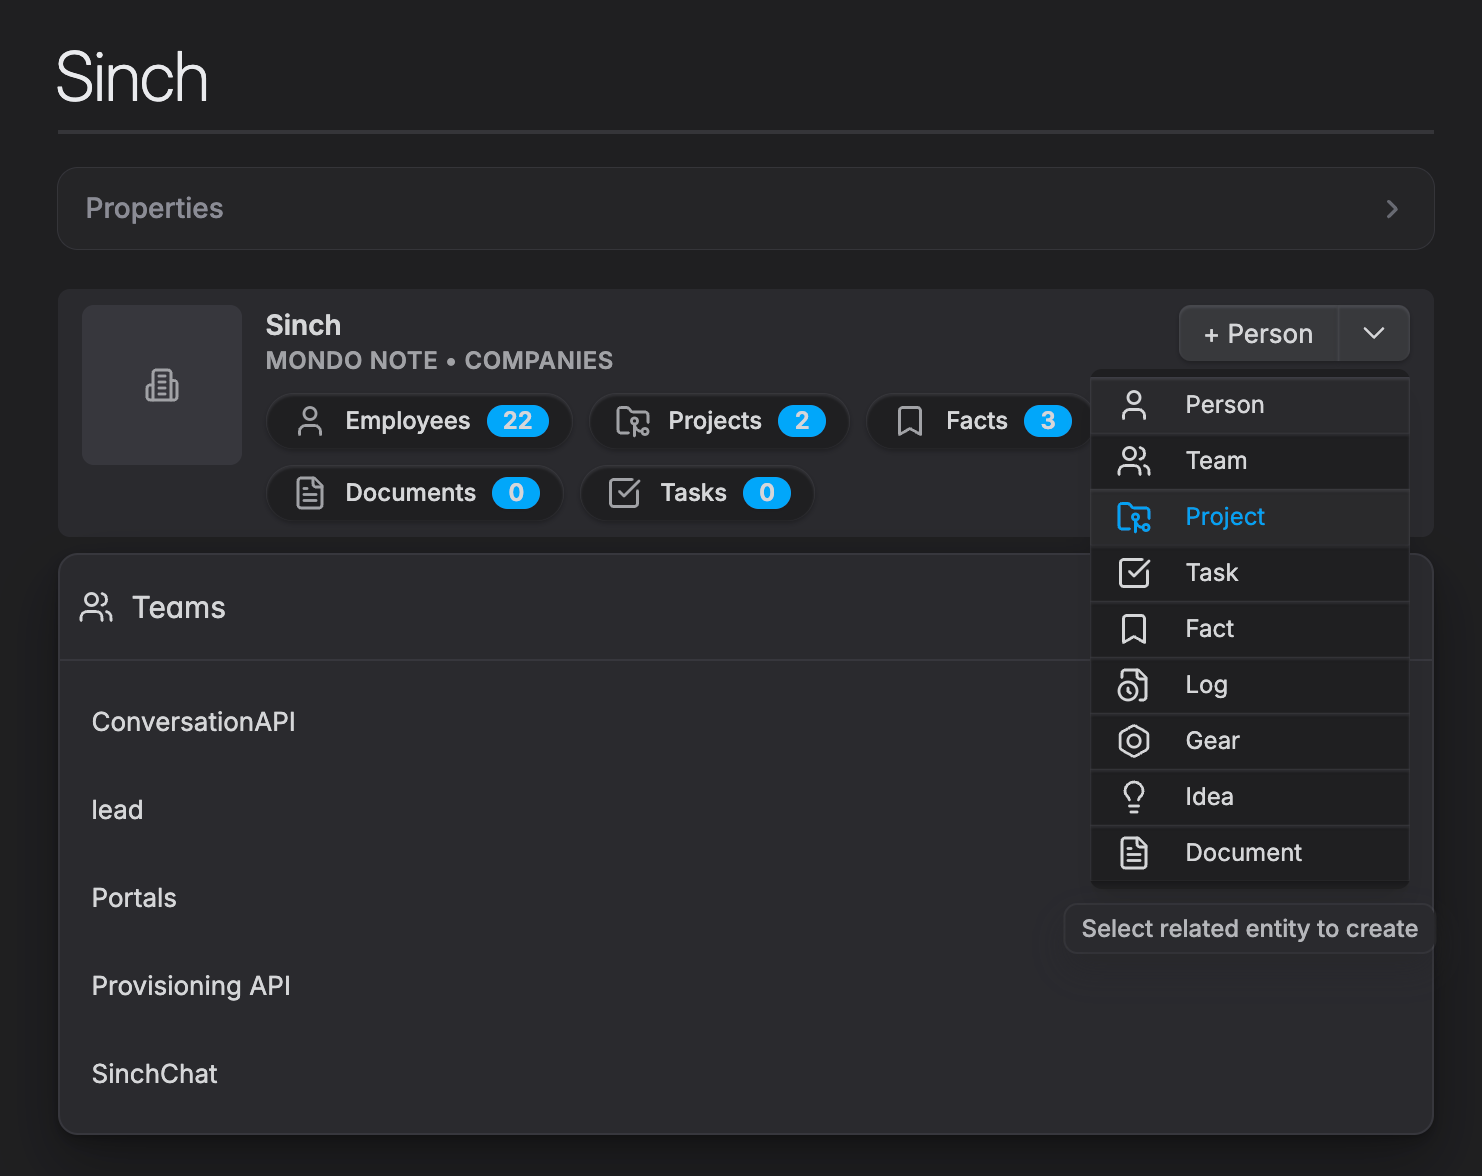Open the Tasks chip
This screenshot has width=1482, height=1176.
[697, 493]
